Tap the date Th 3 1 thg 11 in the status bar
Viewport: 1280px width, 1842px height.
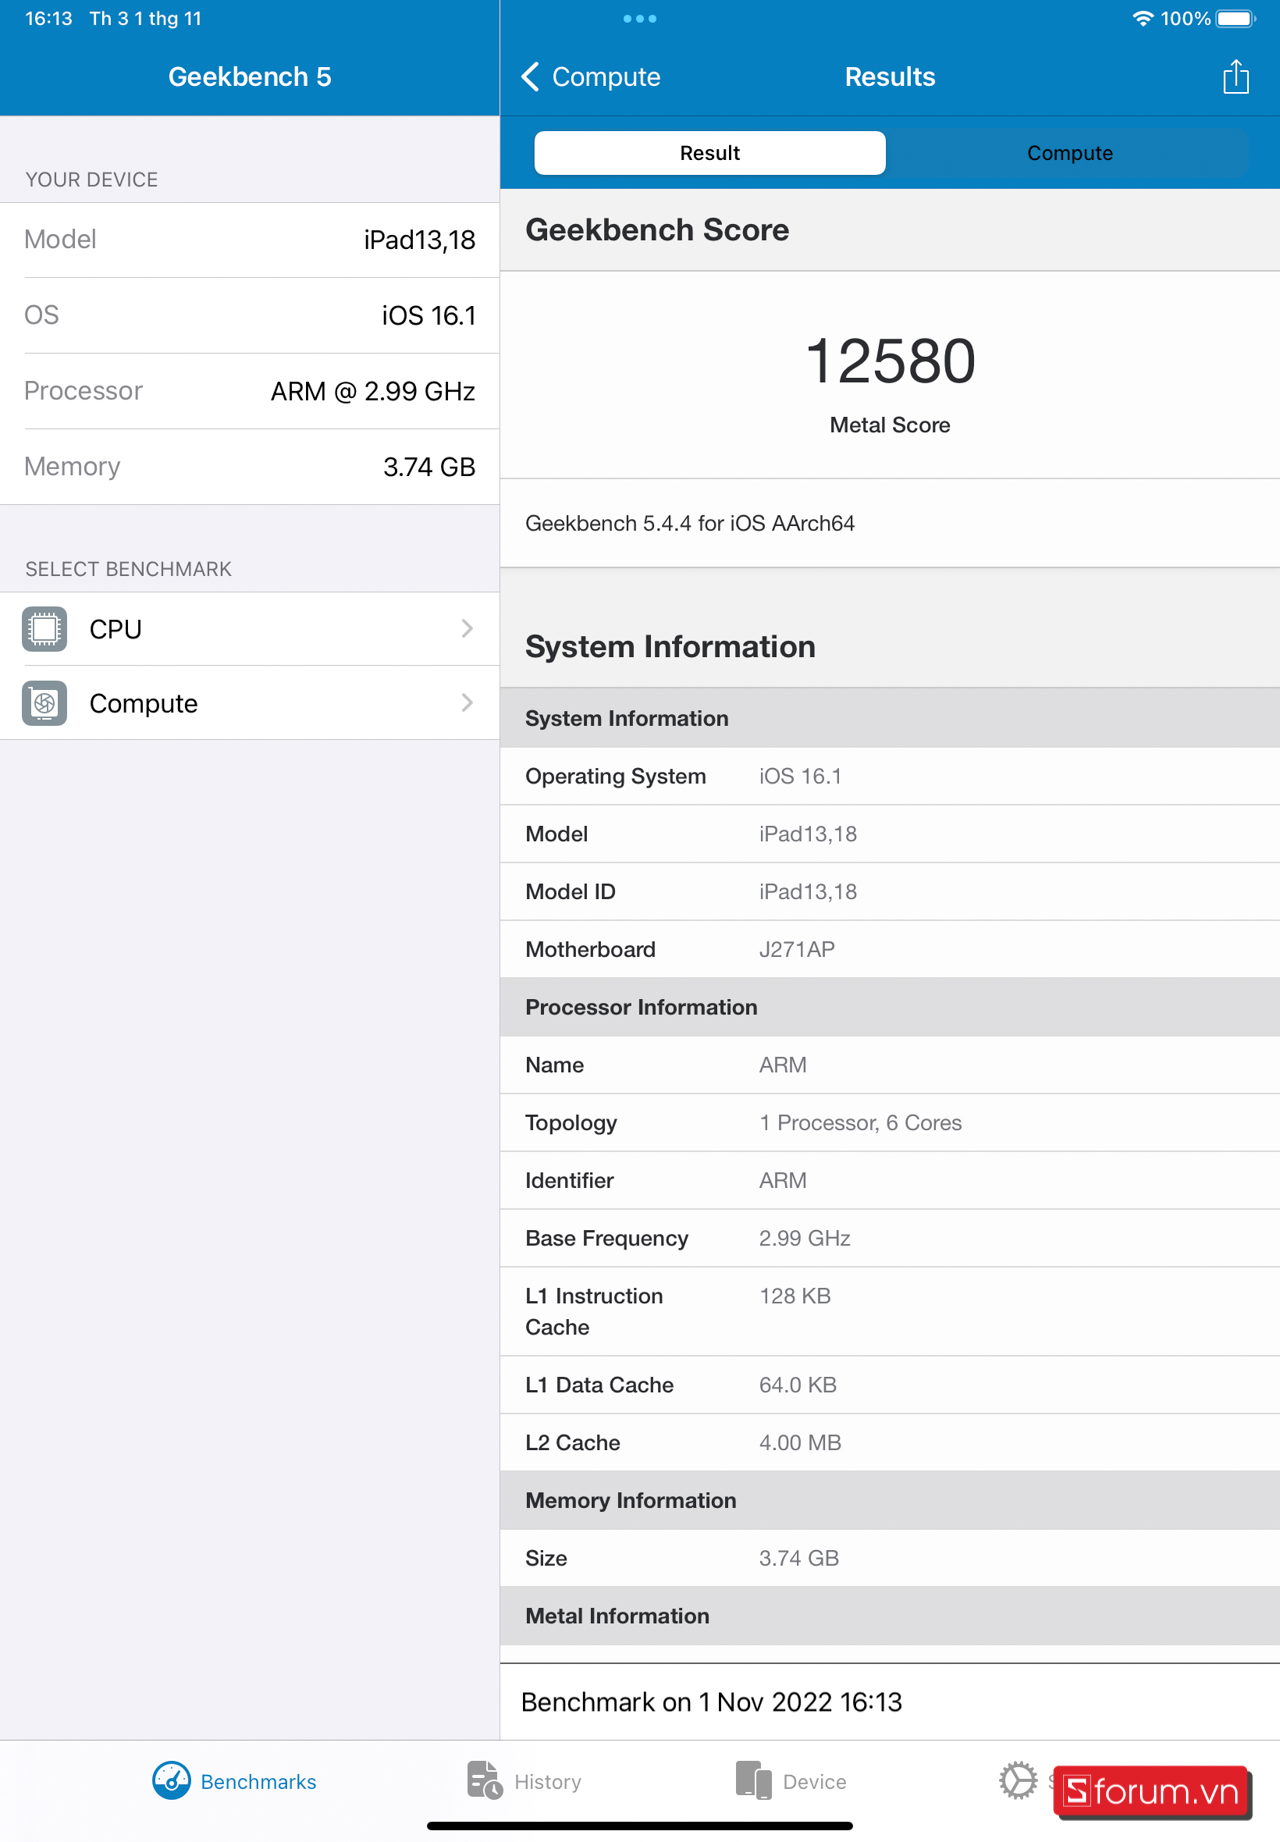145,19
